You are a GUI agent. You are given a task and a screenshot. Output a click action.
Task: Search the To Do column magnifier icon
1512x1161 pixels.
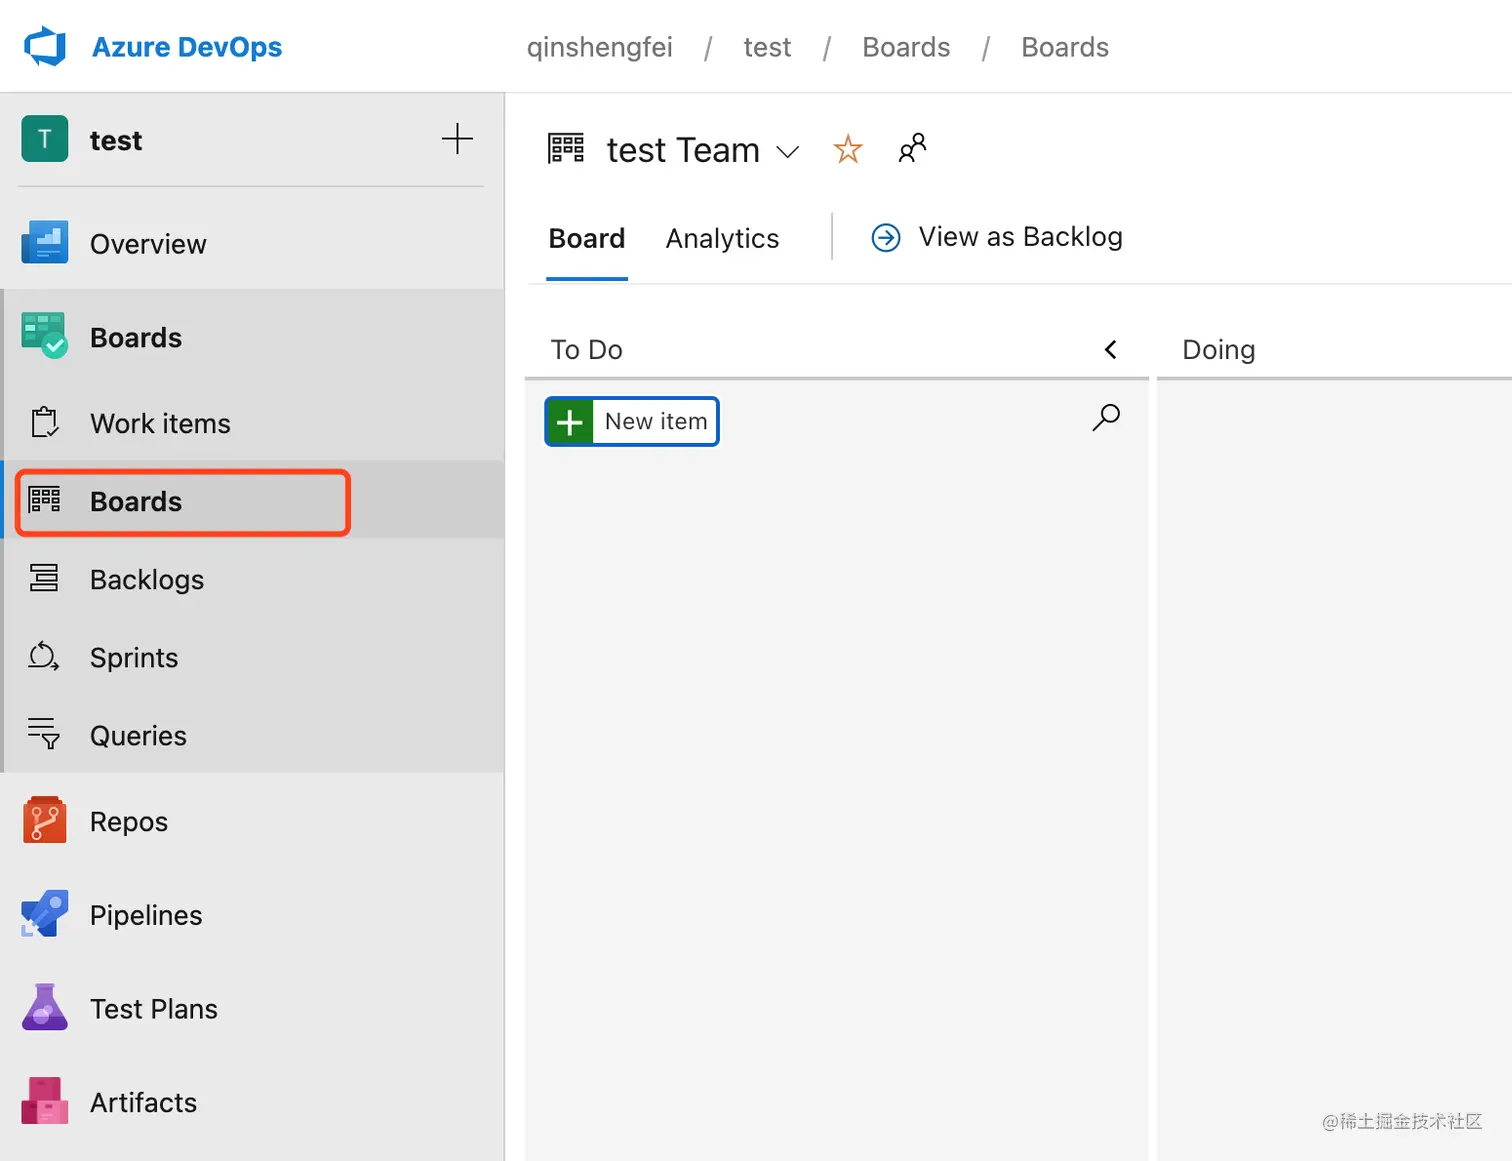click(x=1106, y=417)
